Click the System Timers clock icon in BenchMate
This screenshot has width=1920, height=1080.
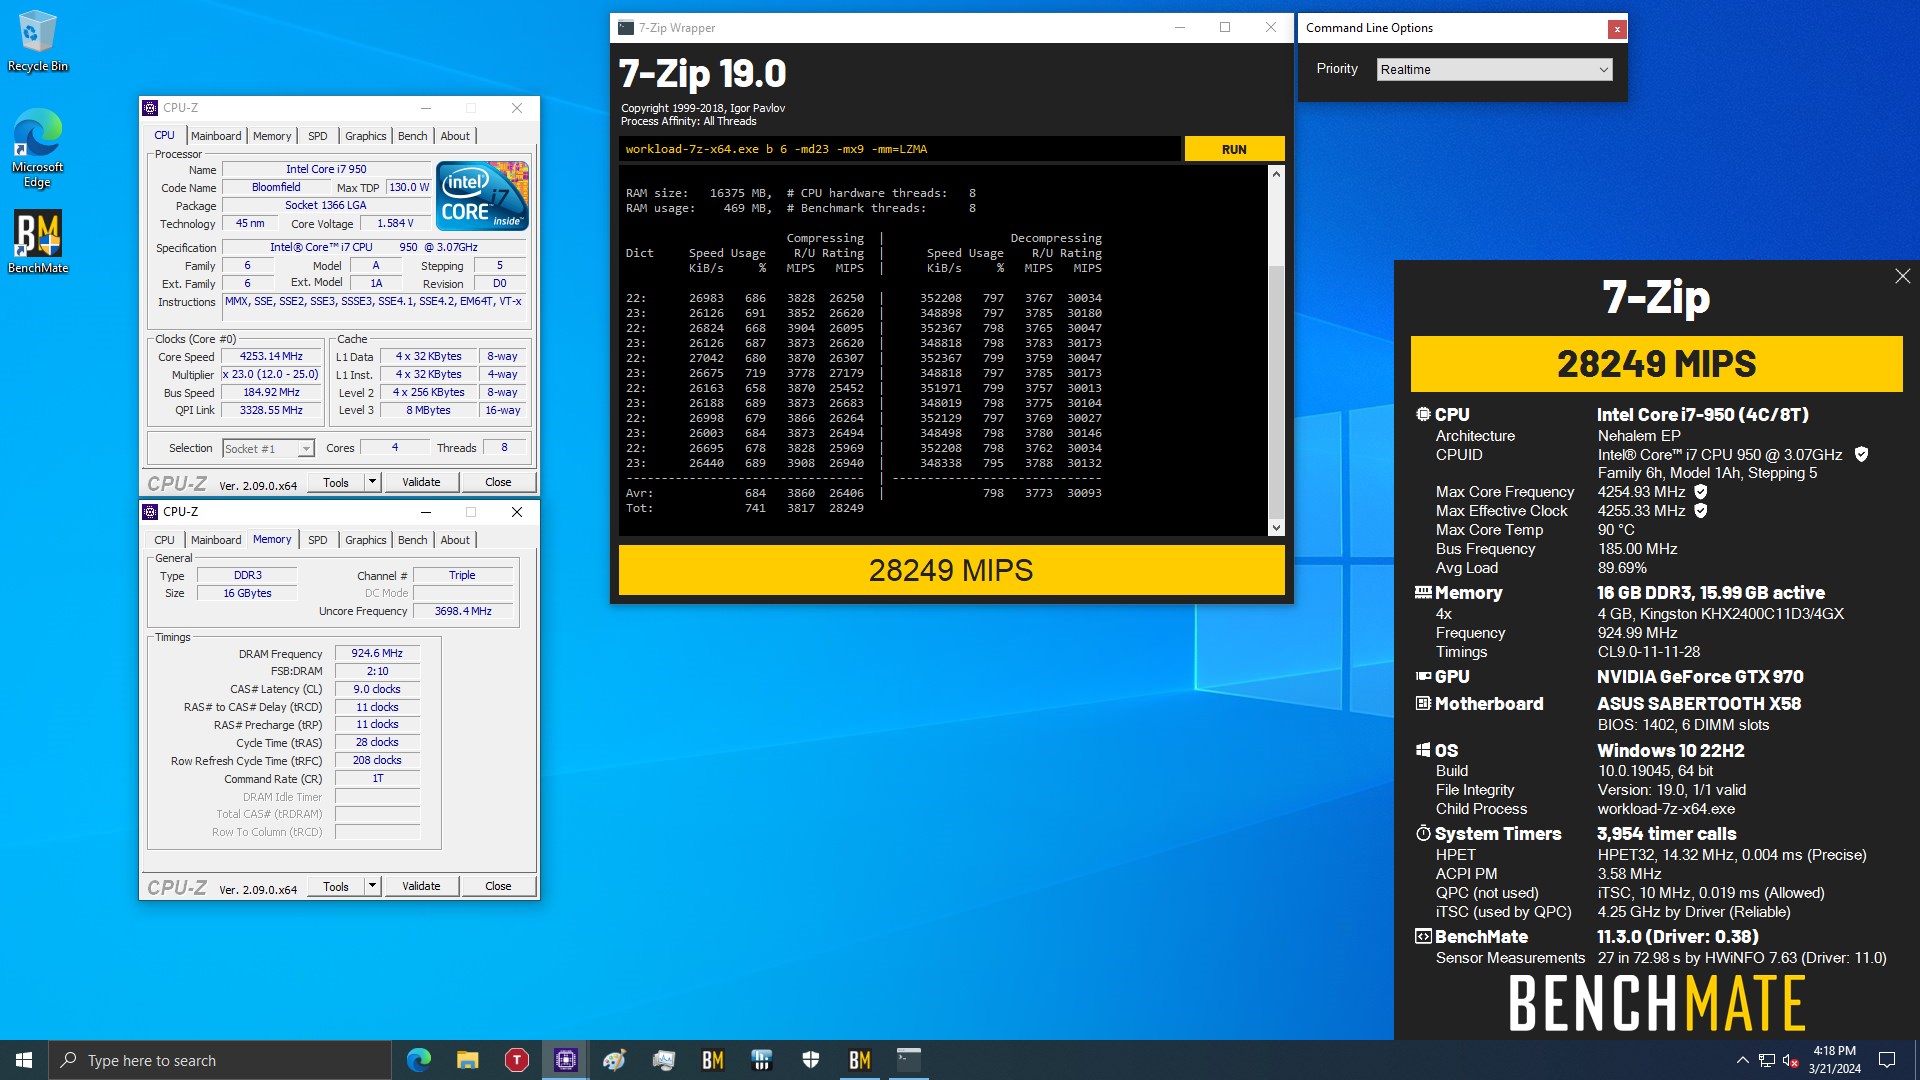1423,833
